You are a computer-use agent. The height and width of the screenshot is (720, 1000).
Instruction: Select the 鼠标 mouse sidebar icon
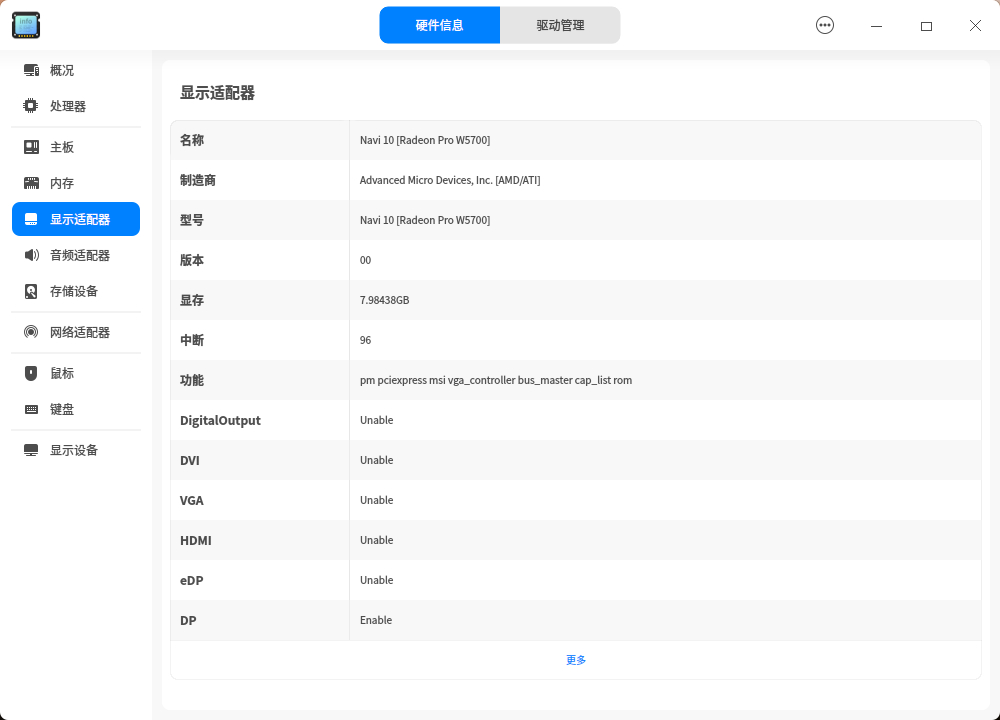click(x=30, y=372)
